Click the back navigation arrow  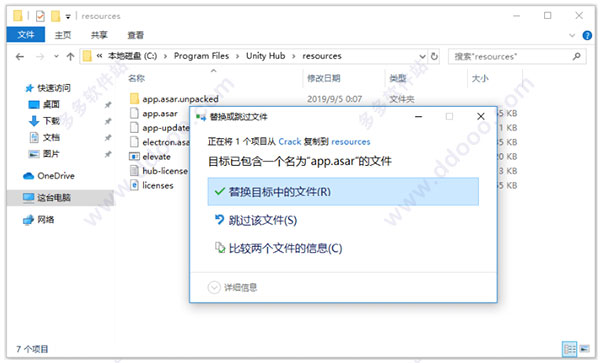coord(20,57)
